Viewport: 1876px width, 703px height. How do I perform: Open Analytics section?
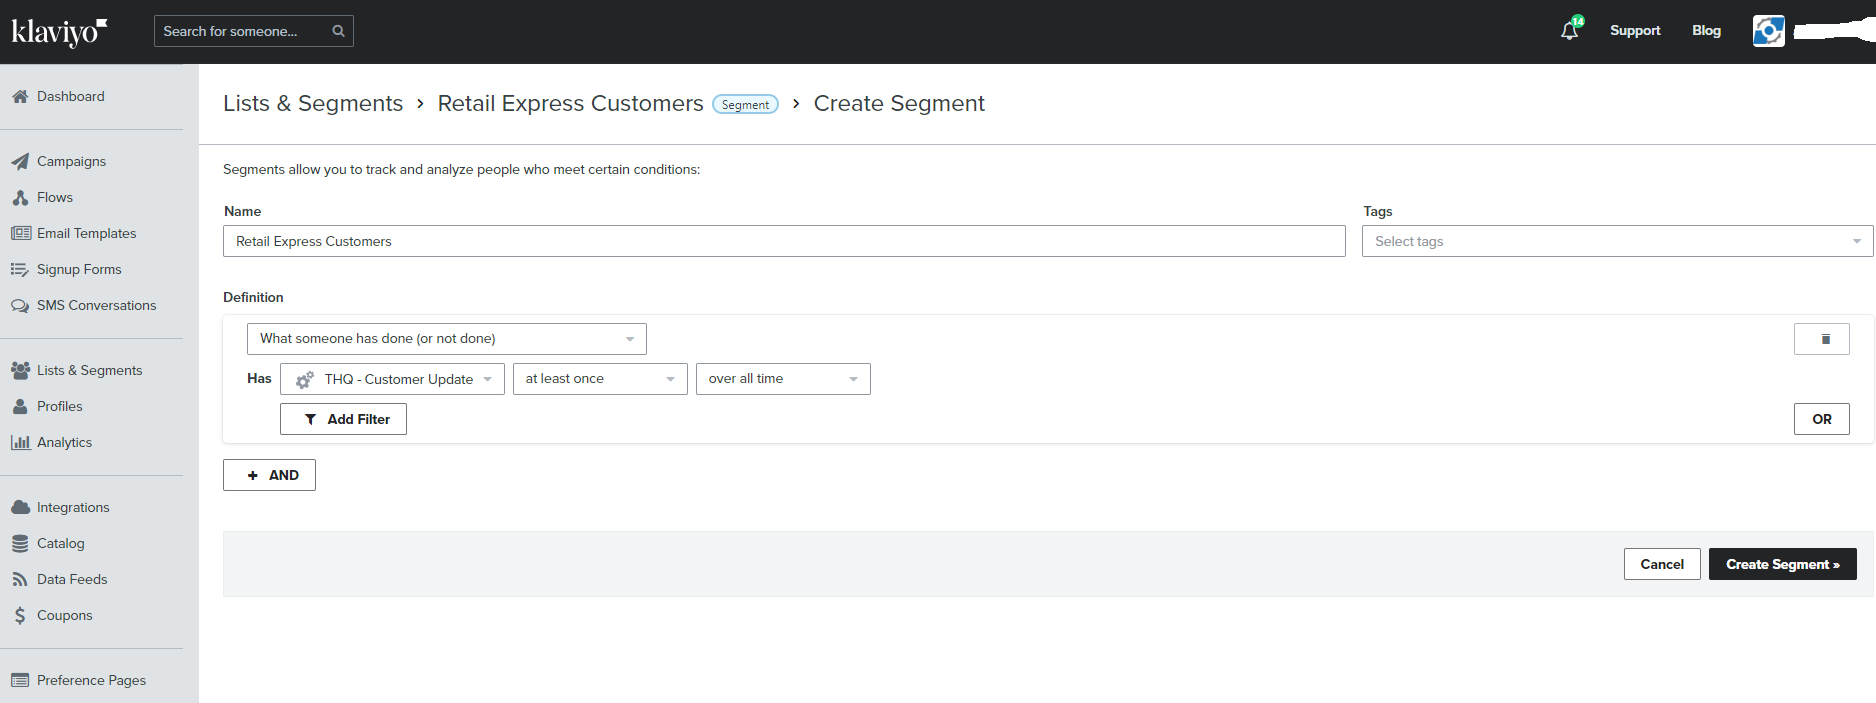point(64,442)
